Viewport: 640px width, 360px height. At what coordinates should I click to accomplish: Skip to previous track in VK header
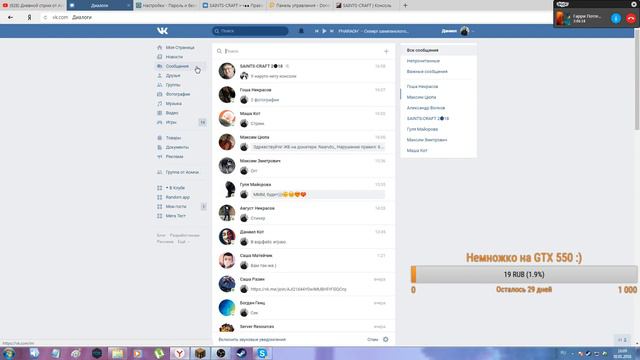point(316,31)
